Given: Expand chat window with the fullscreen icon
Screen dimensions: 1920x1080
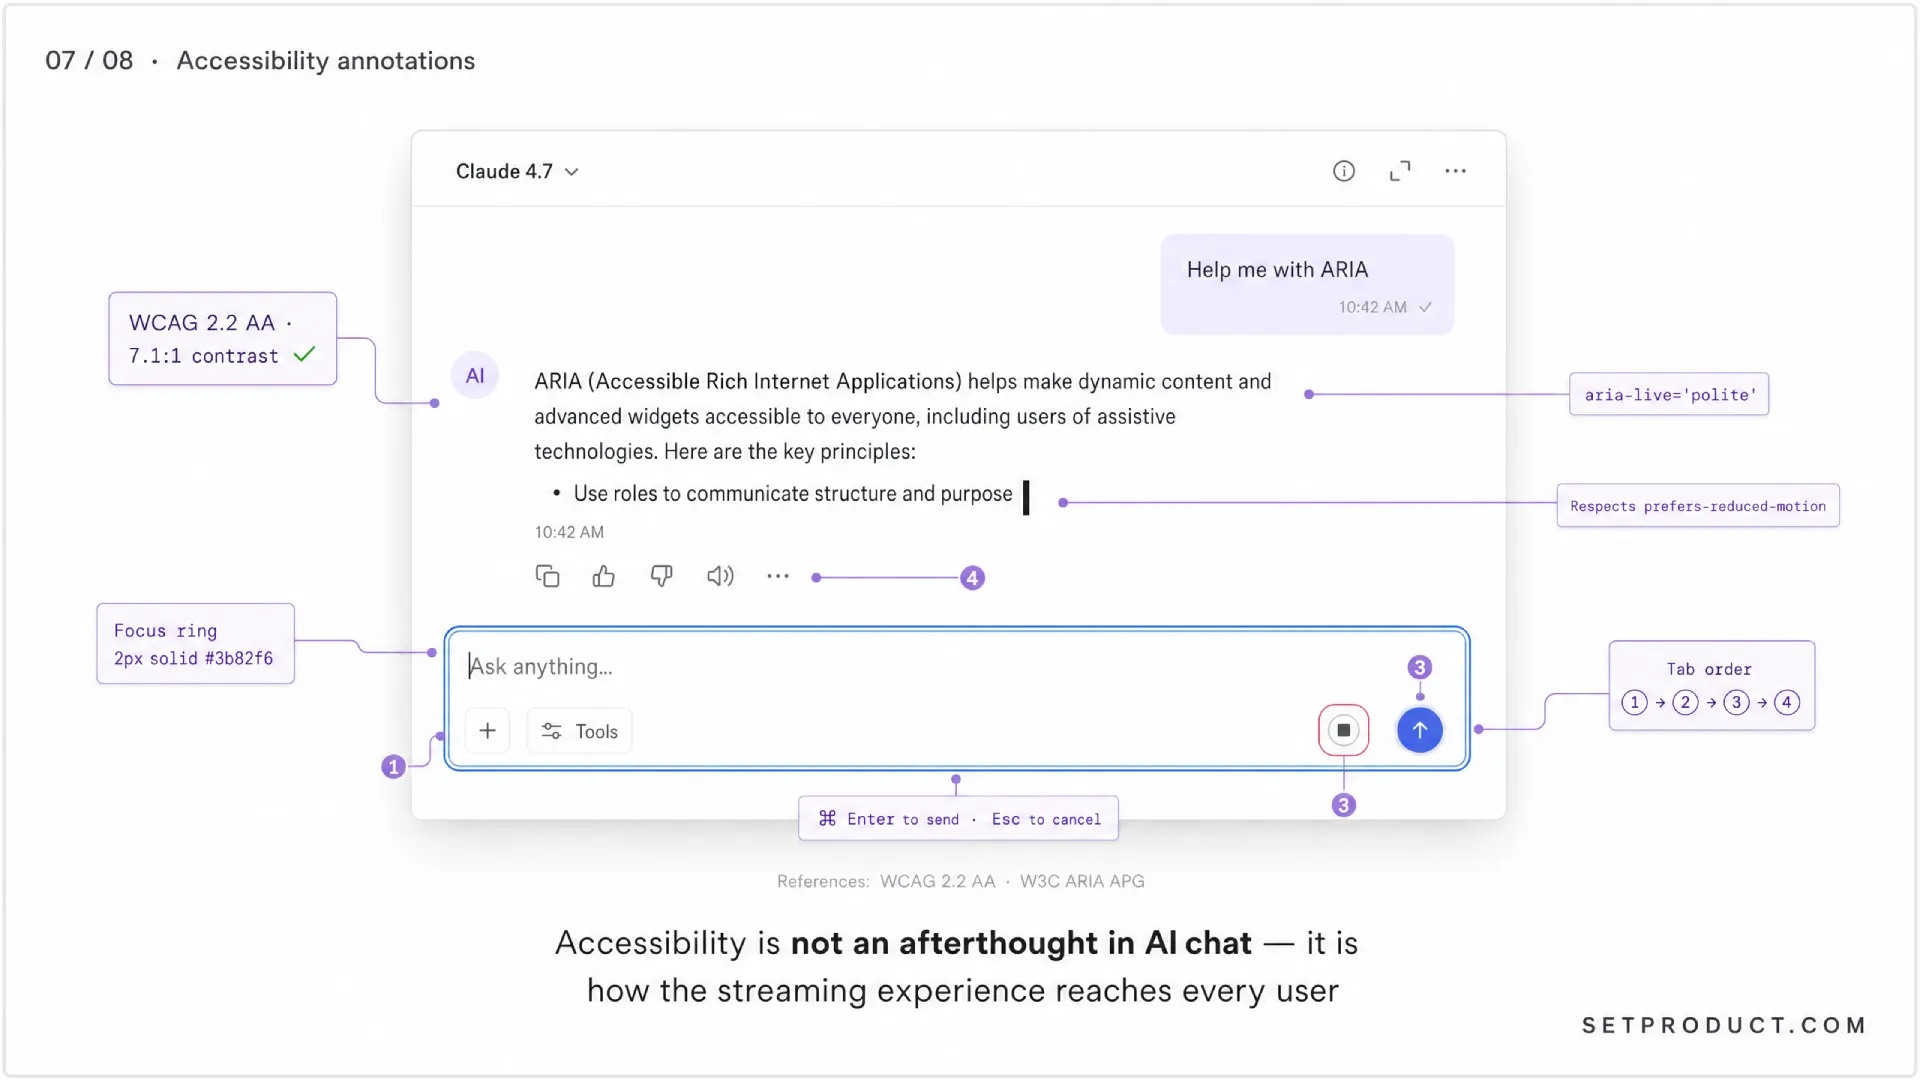Looking at the screenshot, I should pyautogui.click(x=1400, y=171).
